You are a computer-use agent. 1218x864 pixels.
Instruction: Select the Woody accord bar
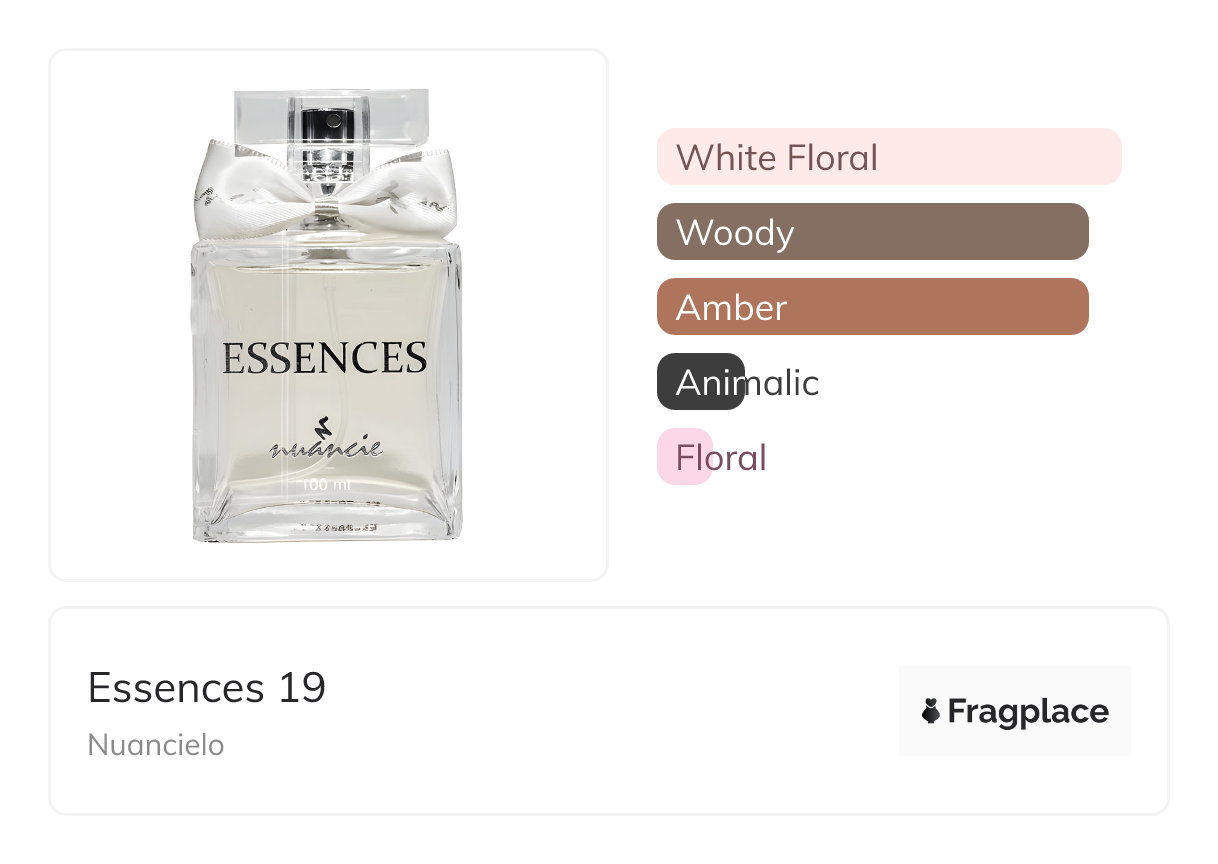coord(872,232)
